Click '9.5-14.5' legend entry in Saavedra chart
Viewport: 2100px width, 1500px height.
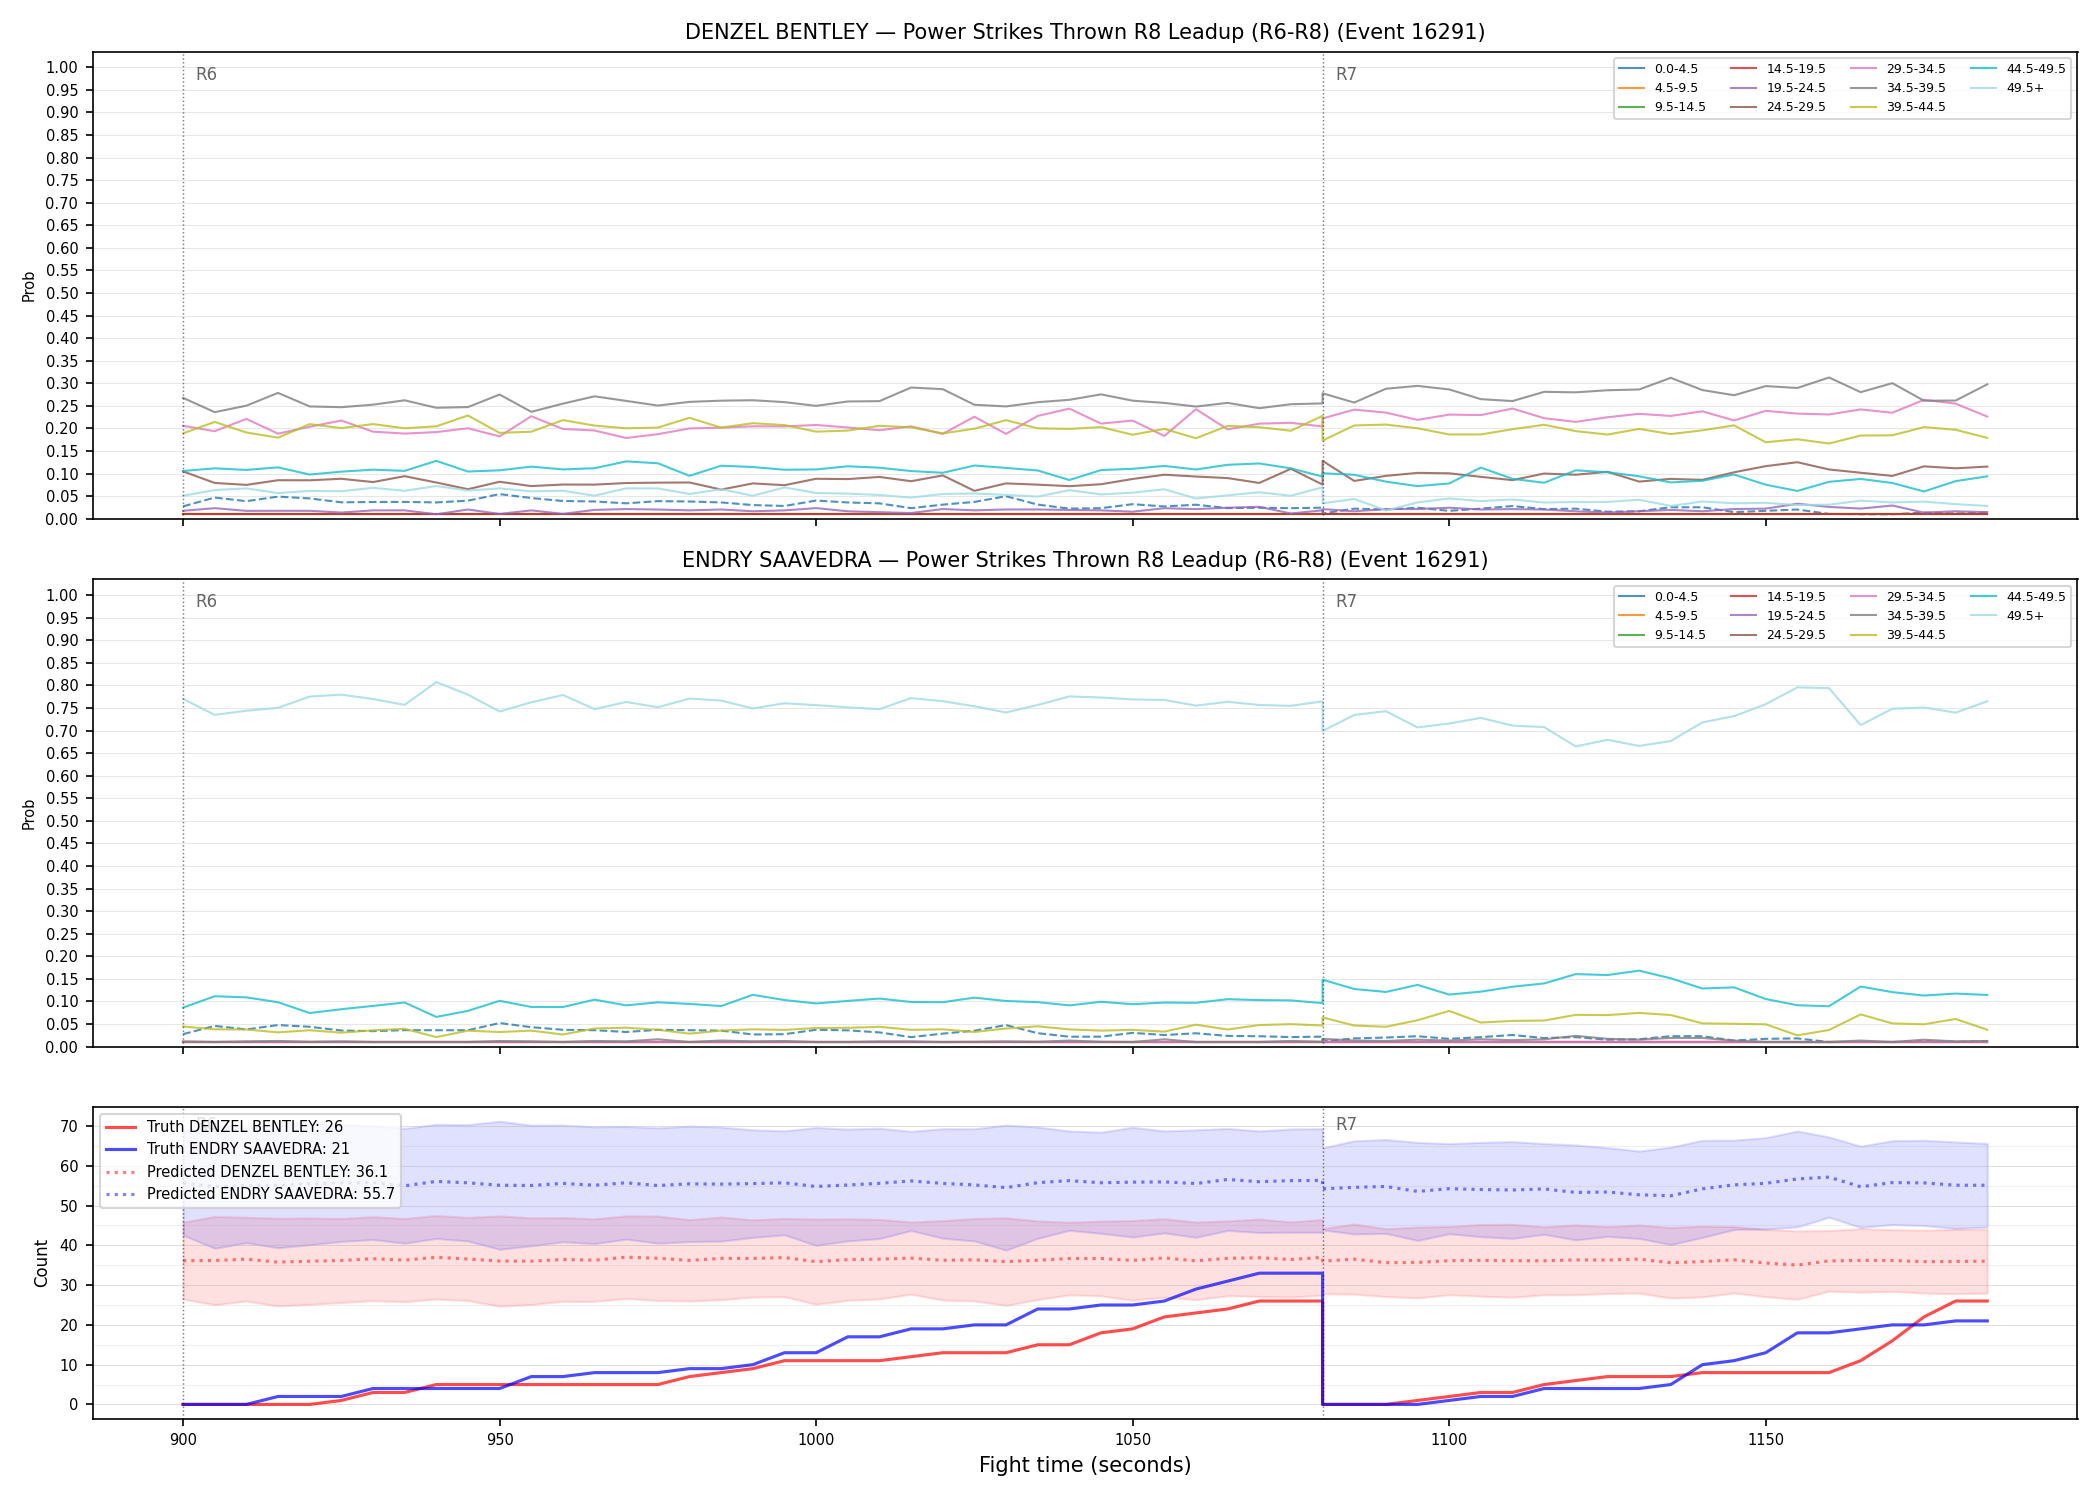click(1663, 635)
